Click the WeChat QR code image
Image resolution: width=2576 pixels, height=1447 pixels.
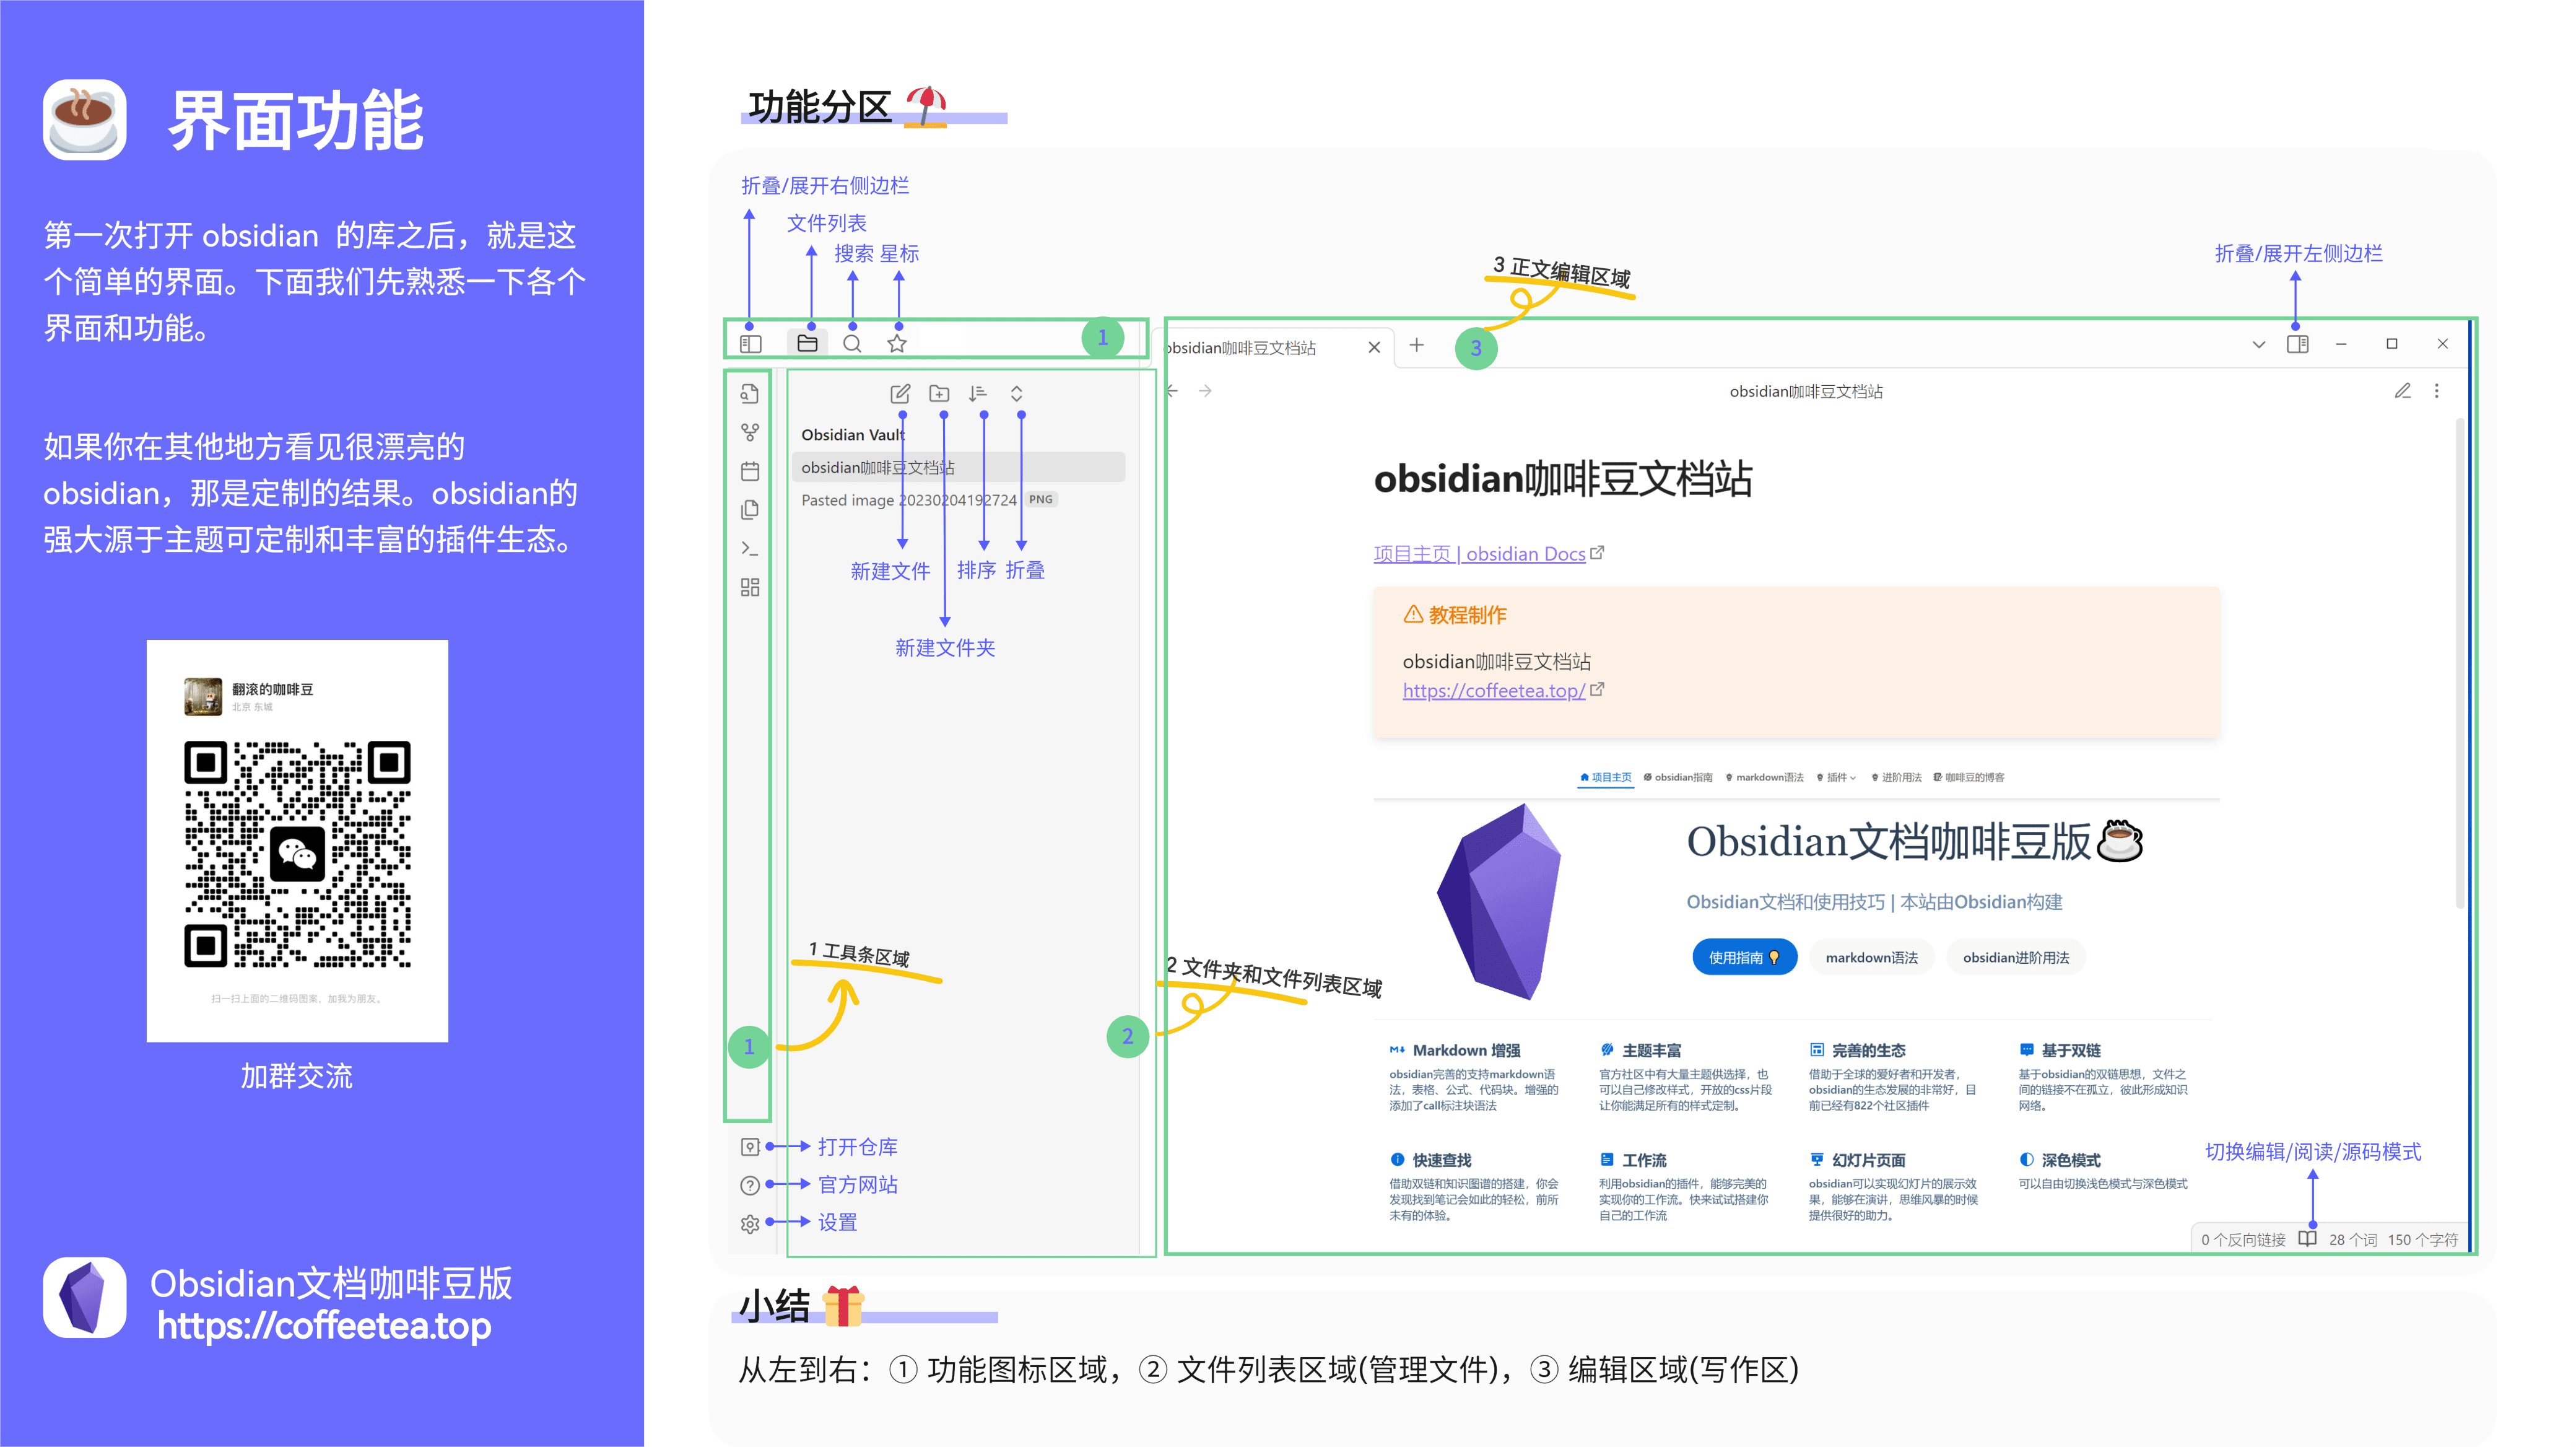point(297,853)
